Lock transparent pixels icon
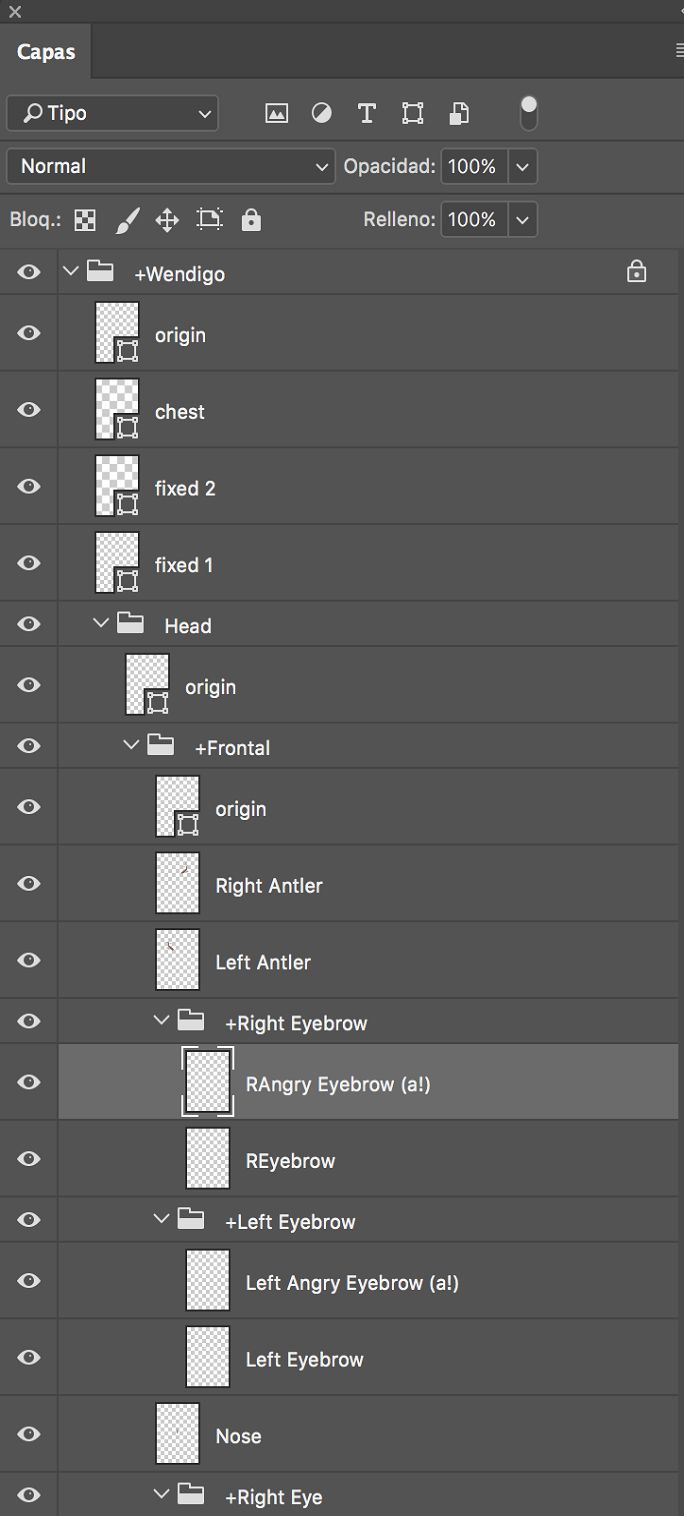Viewport: 684px width, 1516px height. pyautogui.click(x=86, y=220)
